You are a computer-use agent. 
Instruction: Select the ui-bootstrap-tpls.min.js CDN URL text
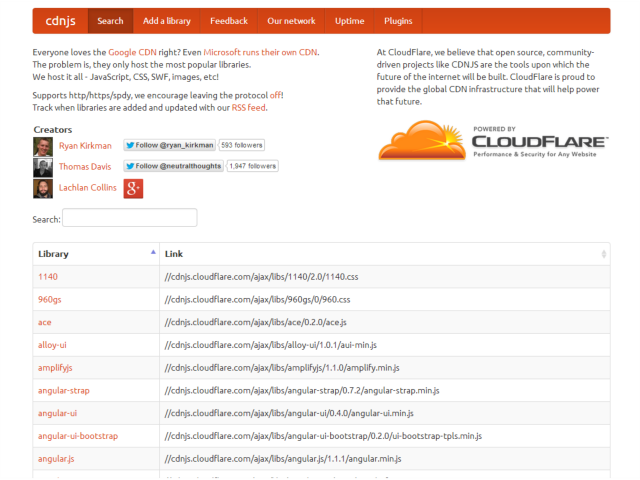323,436
